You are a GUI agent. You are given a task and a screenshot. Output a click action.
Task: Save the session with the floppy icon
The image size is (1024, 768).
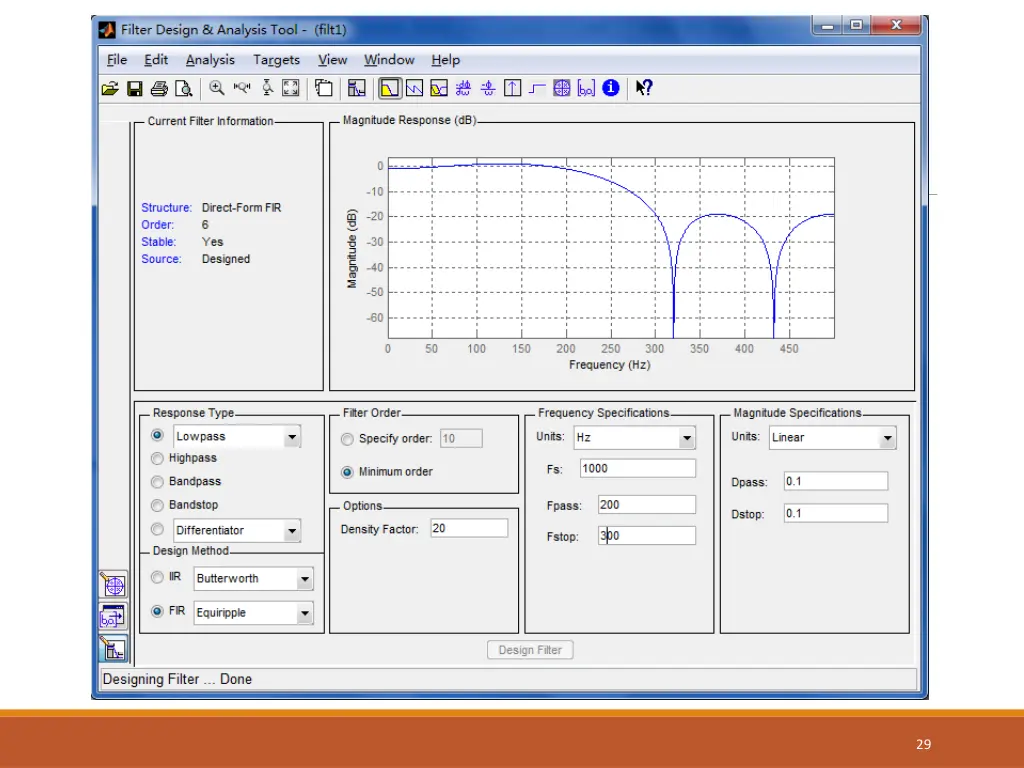click(135, 88)
